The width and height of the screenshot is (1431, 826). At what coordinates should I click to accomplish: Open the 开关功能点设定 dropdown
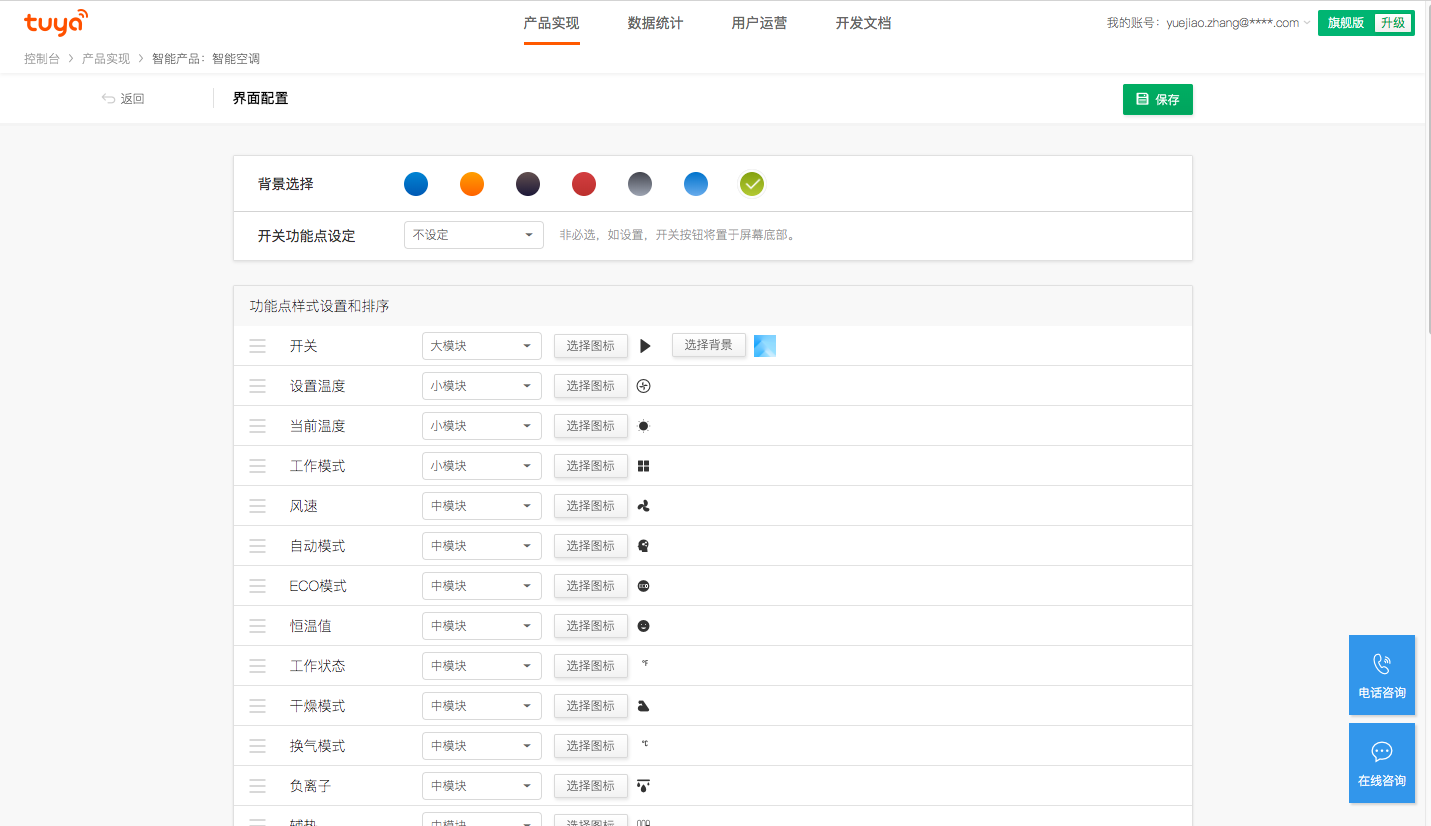pos(473,235)
